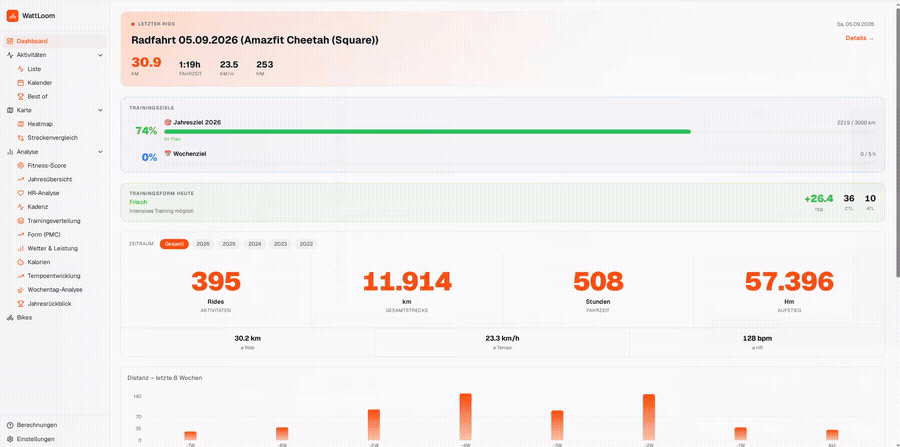Go to Kalender page
The width and height of the screenshot is (900, 447).
pyautogui.click(x=60, y=83)
